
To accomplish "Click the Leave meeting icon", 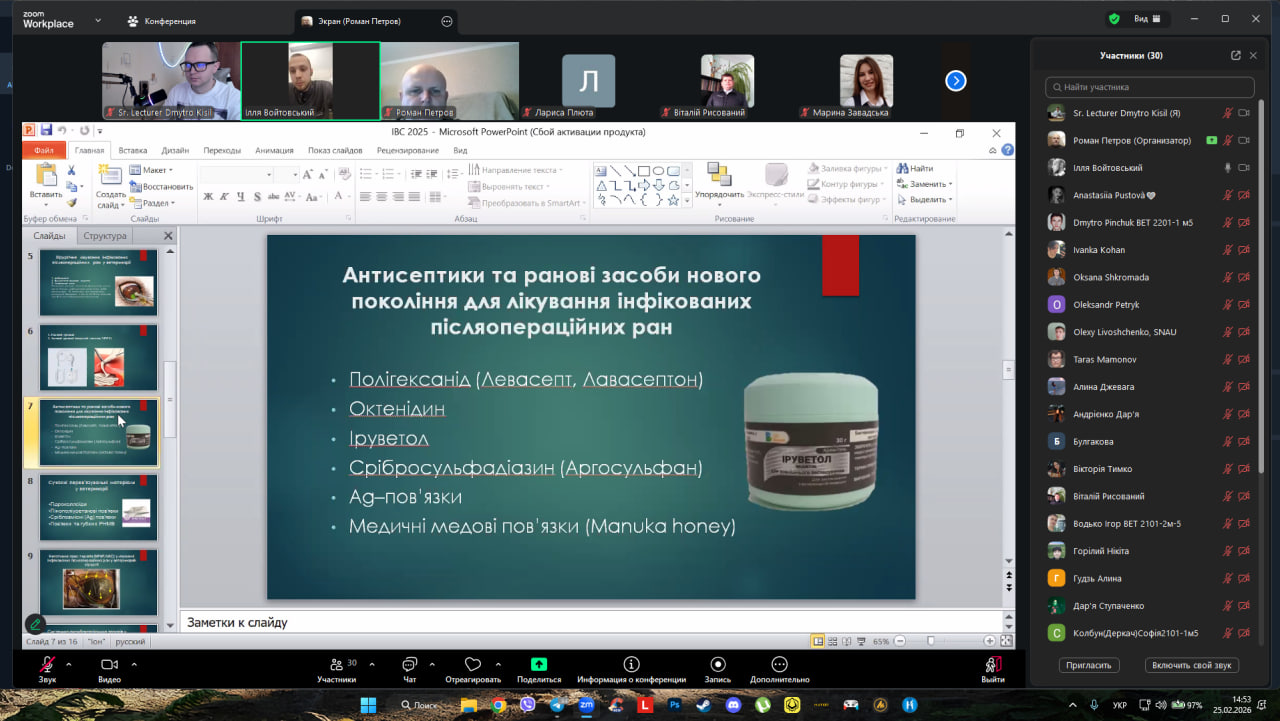I will pos(993,665).
